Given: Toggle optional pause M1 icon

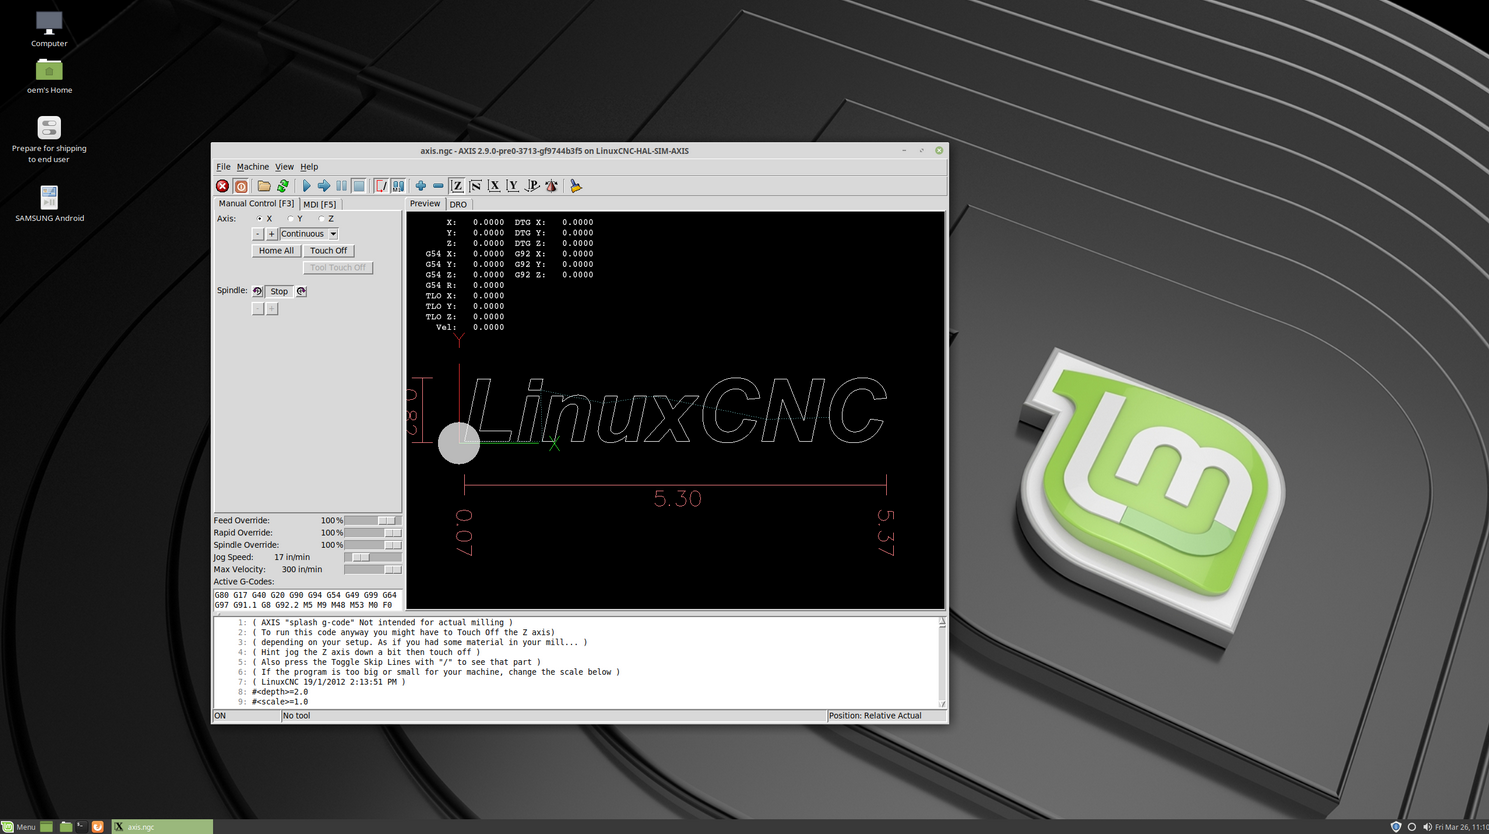Looking at the screenshot, I should tap(398, 186).
